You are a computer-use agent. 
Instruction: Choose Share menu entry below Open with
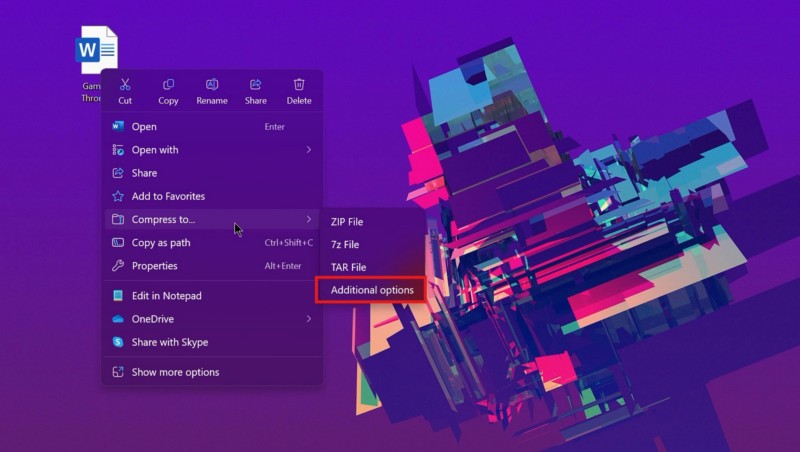coord(212,173)
